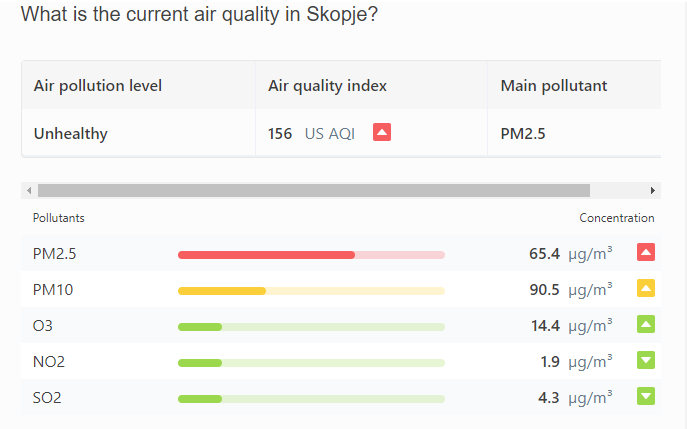
Task: Select the Air quality index column header
Action: point(327,86)
